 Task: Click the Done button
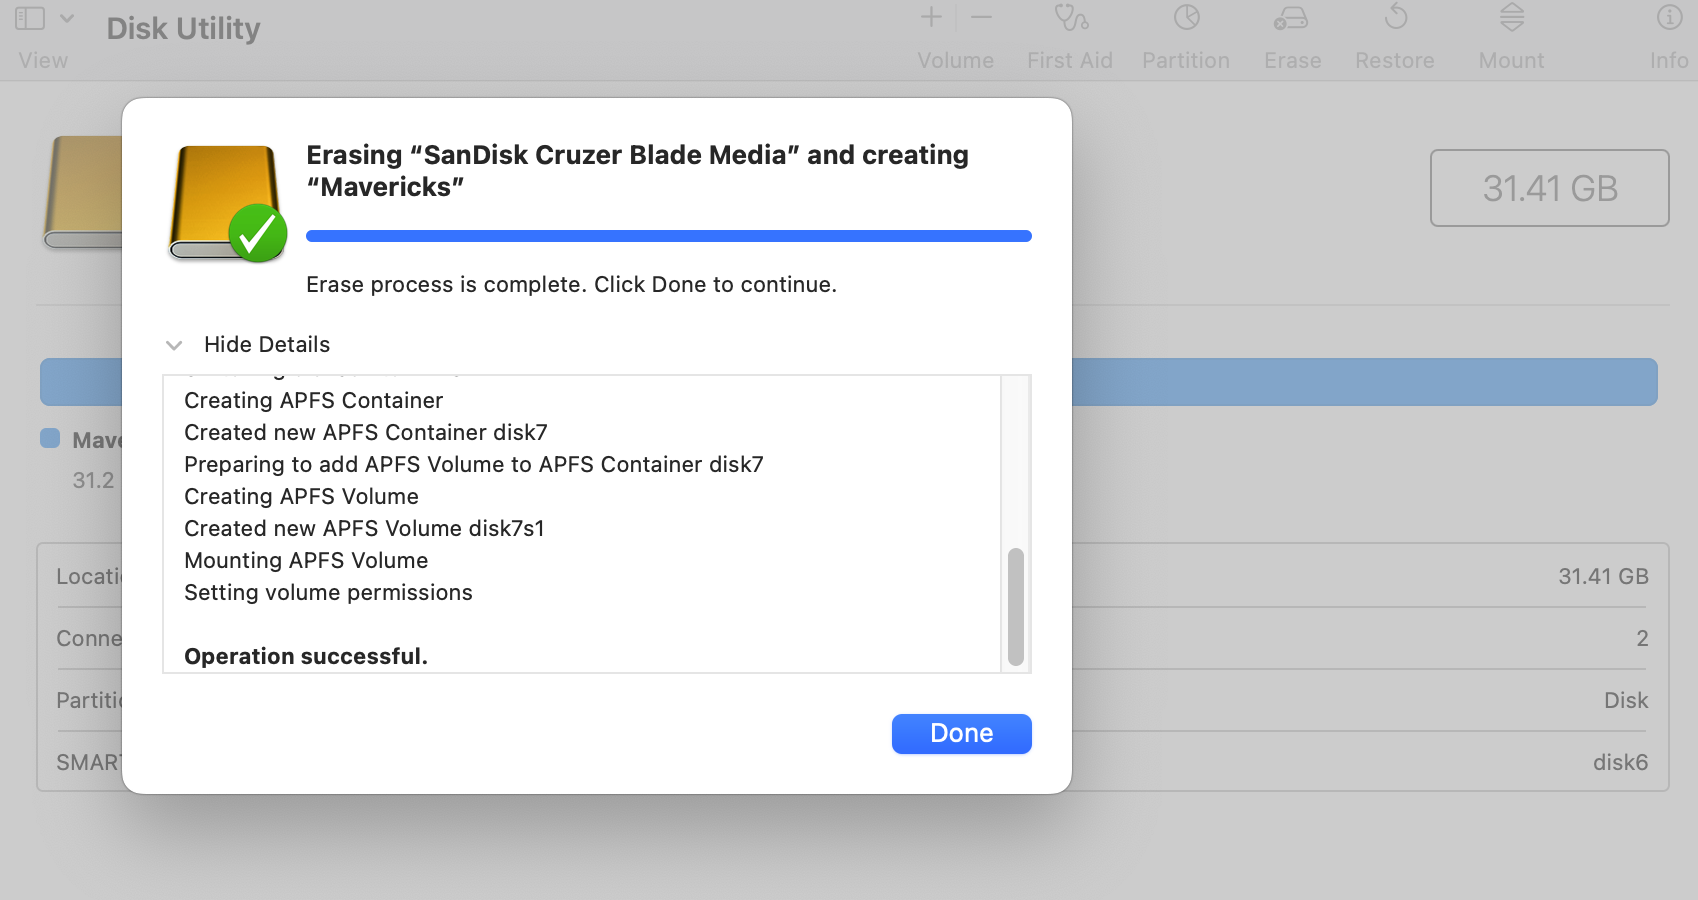coord(961,733)
